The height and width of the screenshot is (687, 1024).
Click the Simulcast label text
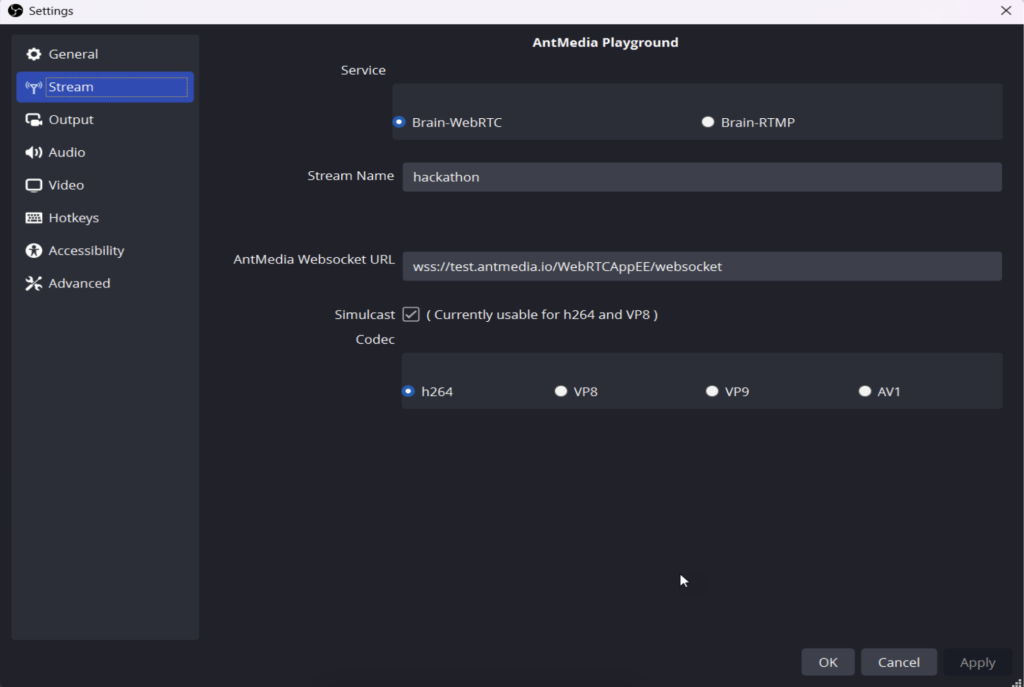[364, 315]
